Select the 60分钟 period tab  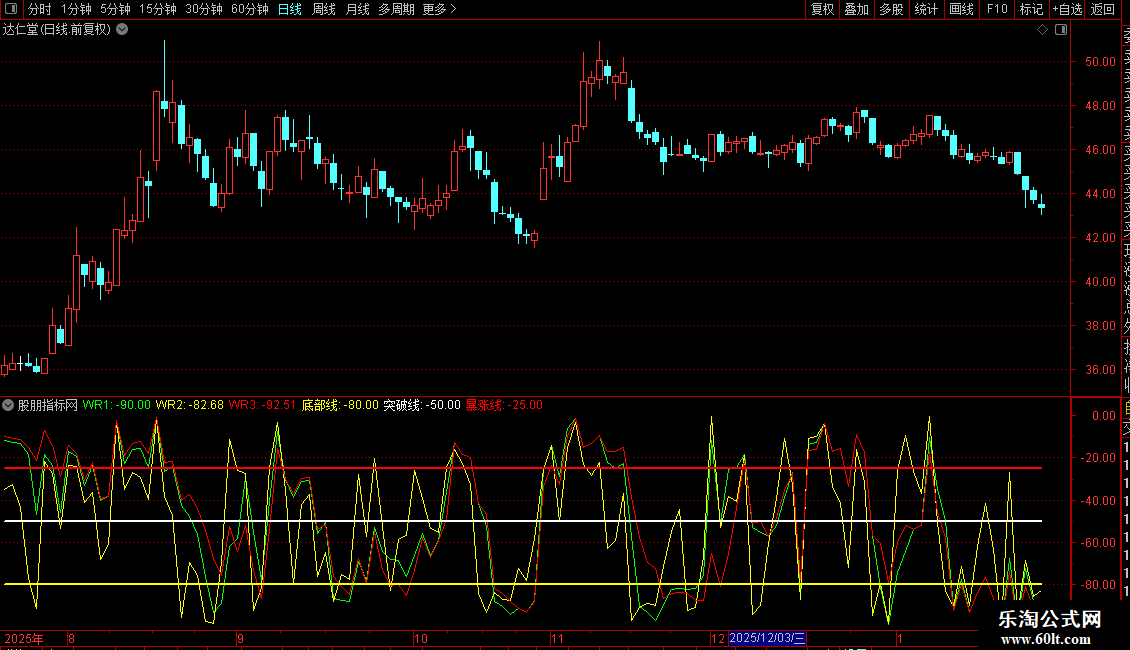(249, 9)
